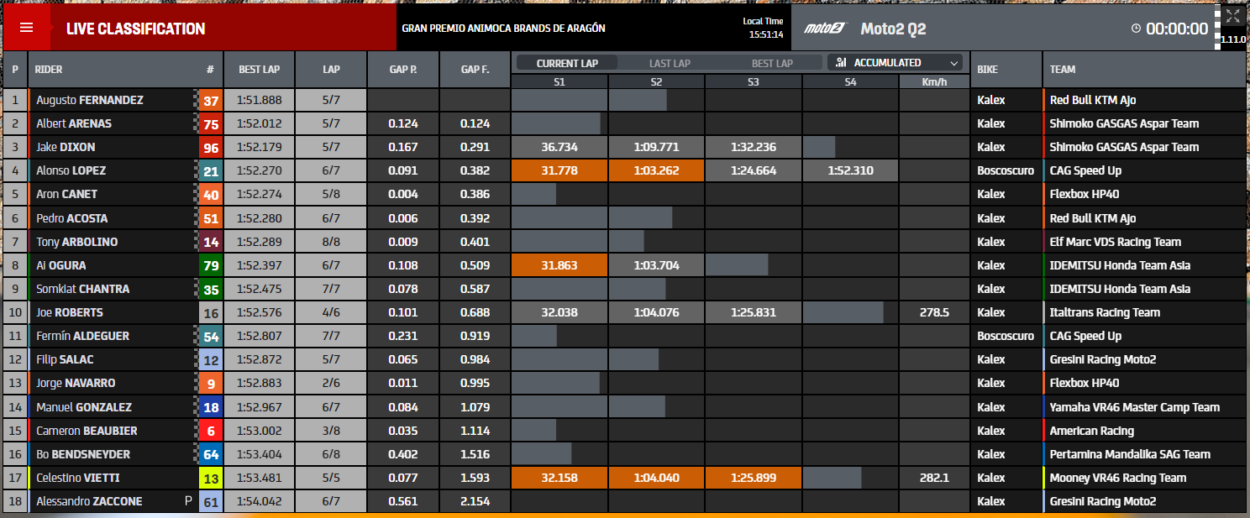Click the Local Time 15:51:14 display

point(765,28)
